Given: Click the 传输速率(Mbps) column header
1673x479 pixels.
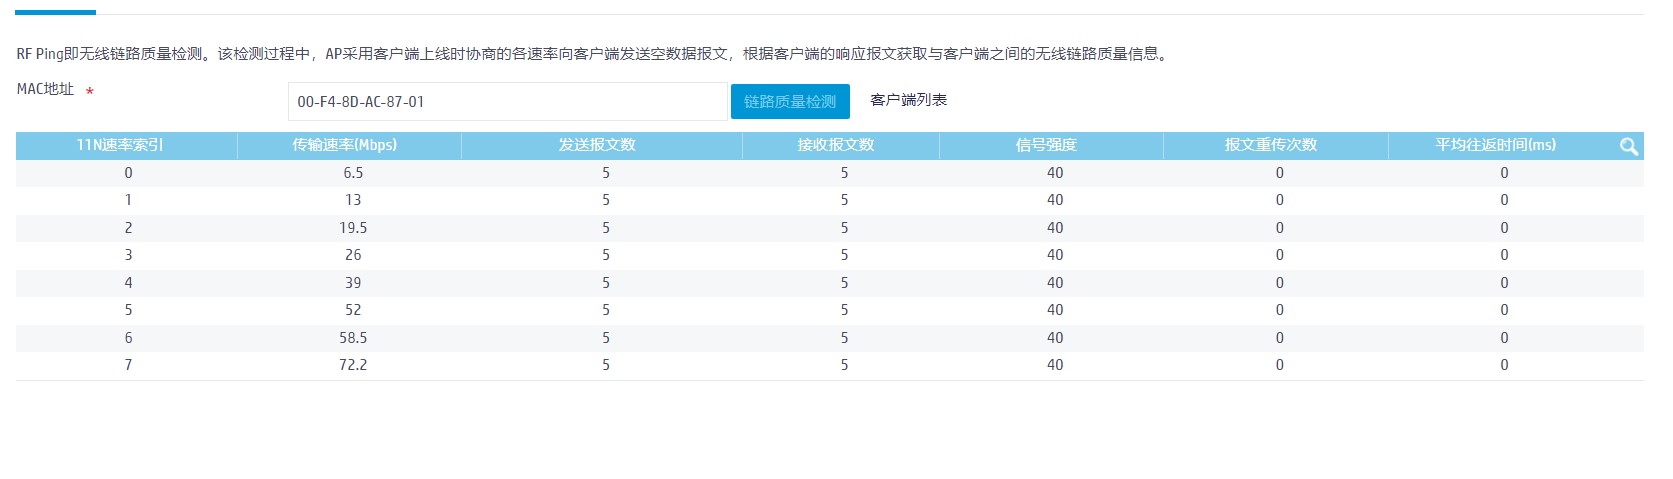Looking at the screenshot, I should tap(344, 145).
